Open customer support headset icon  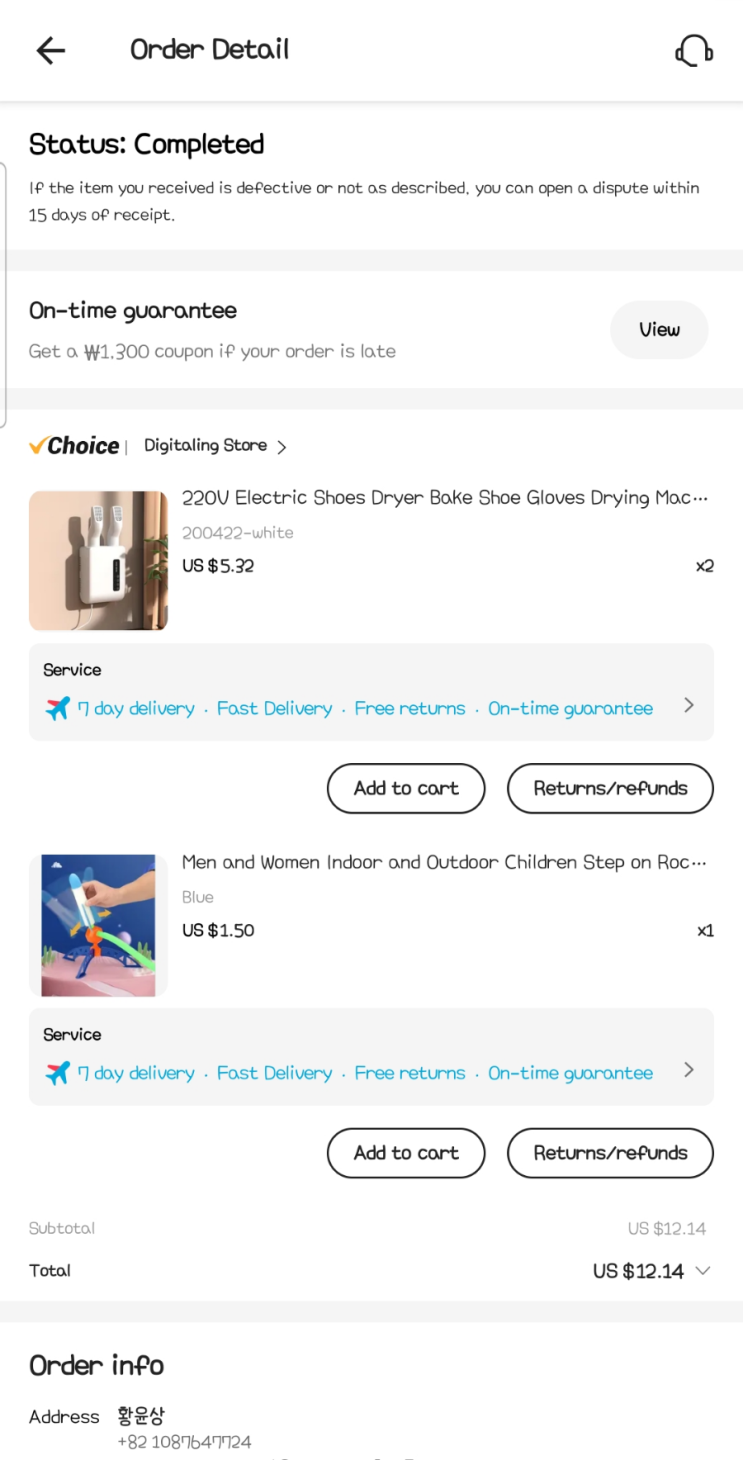[x=693, y=50]
